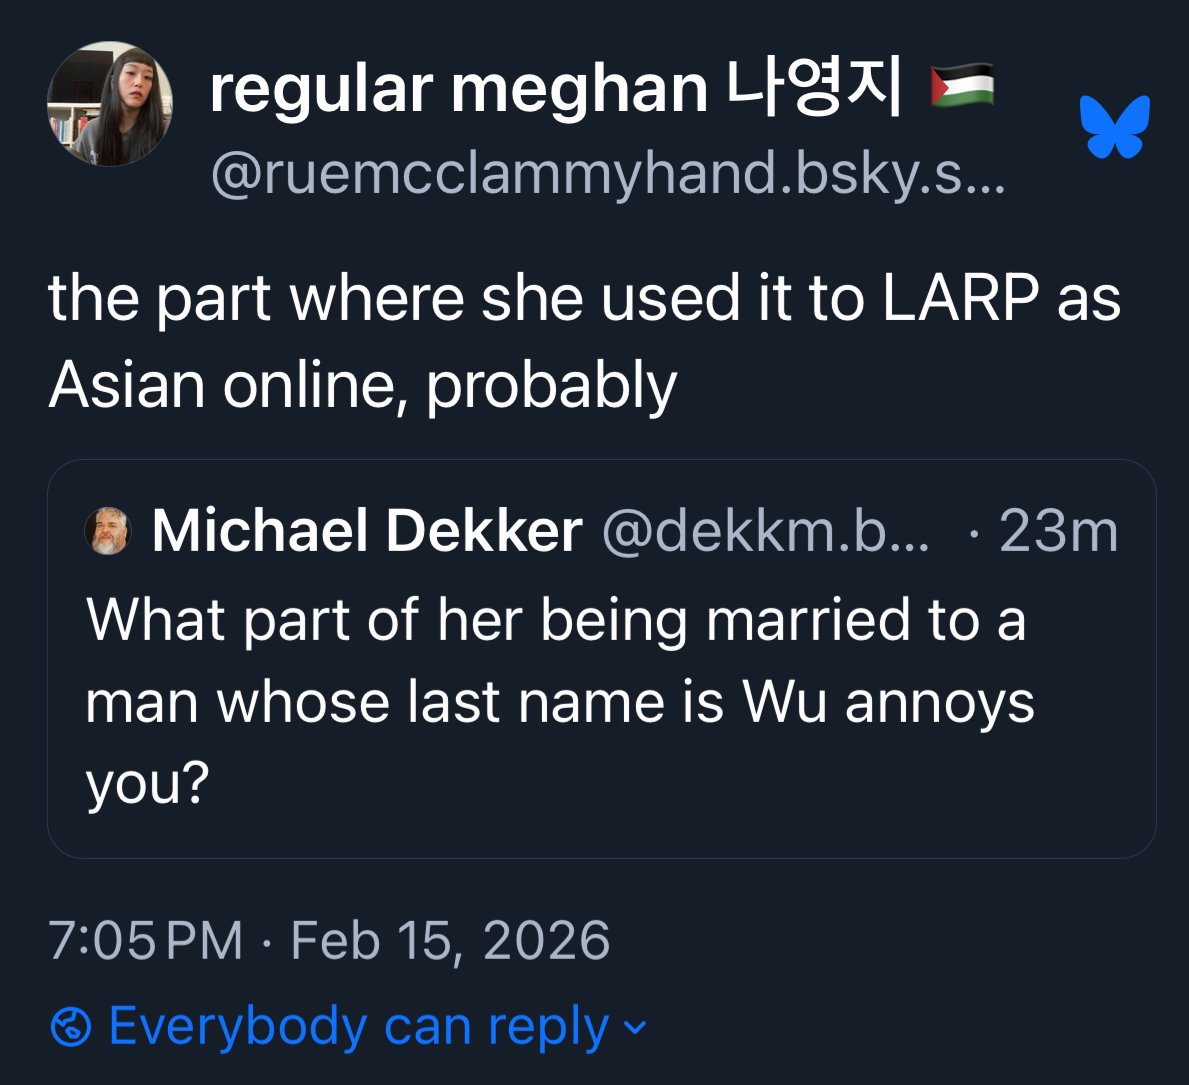Open the @ruemcclammyhand.bsky.s... handle
The height and width of the screenshot is (1085, 1189).
608,174
